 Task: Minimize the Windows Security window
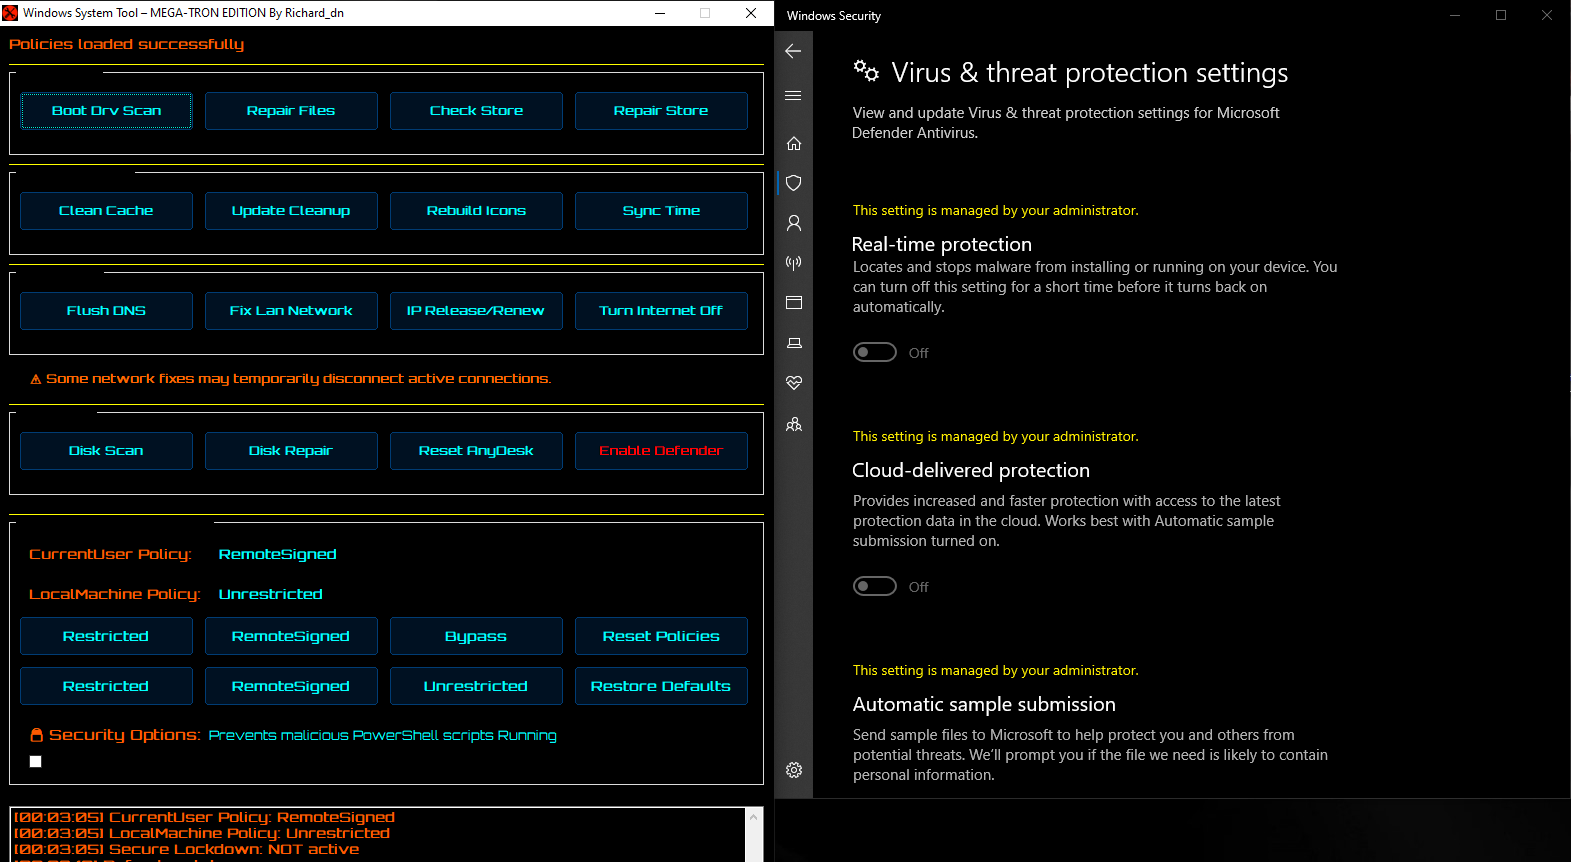(x=1455, y=15)
